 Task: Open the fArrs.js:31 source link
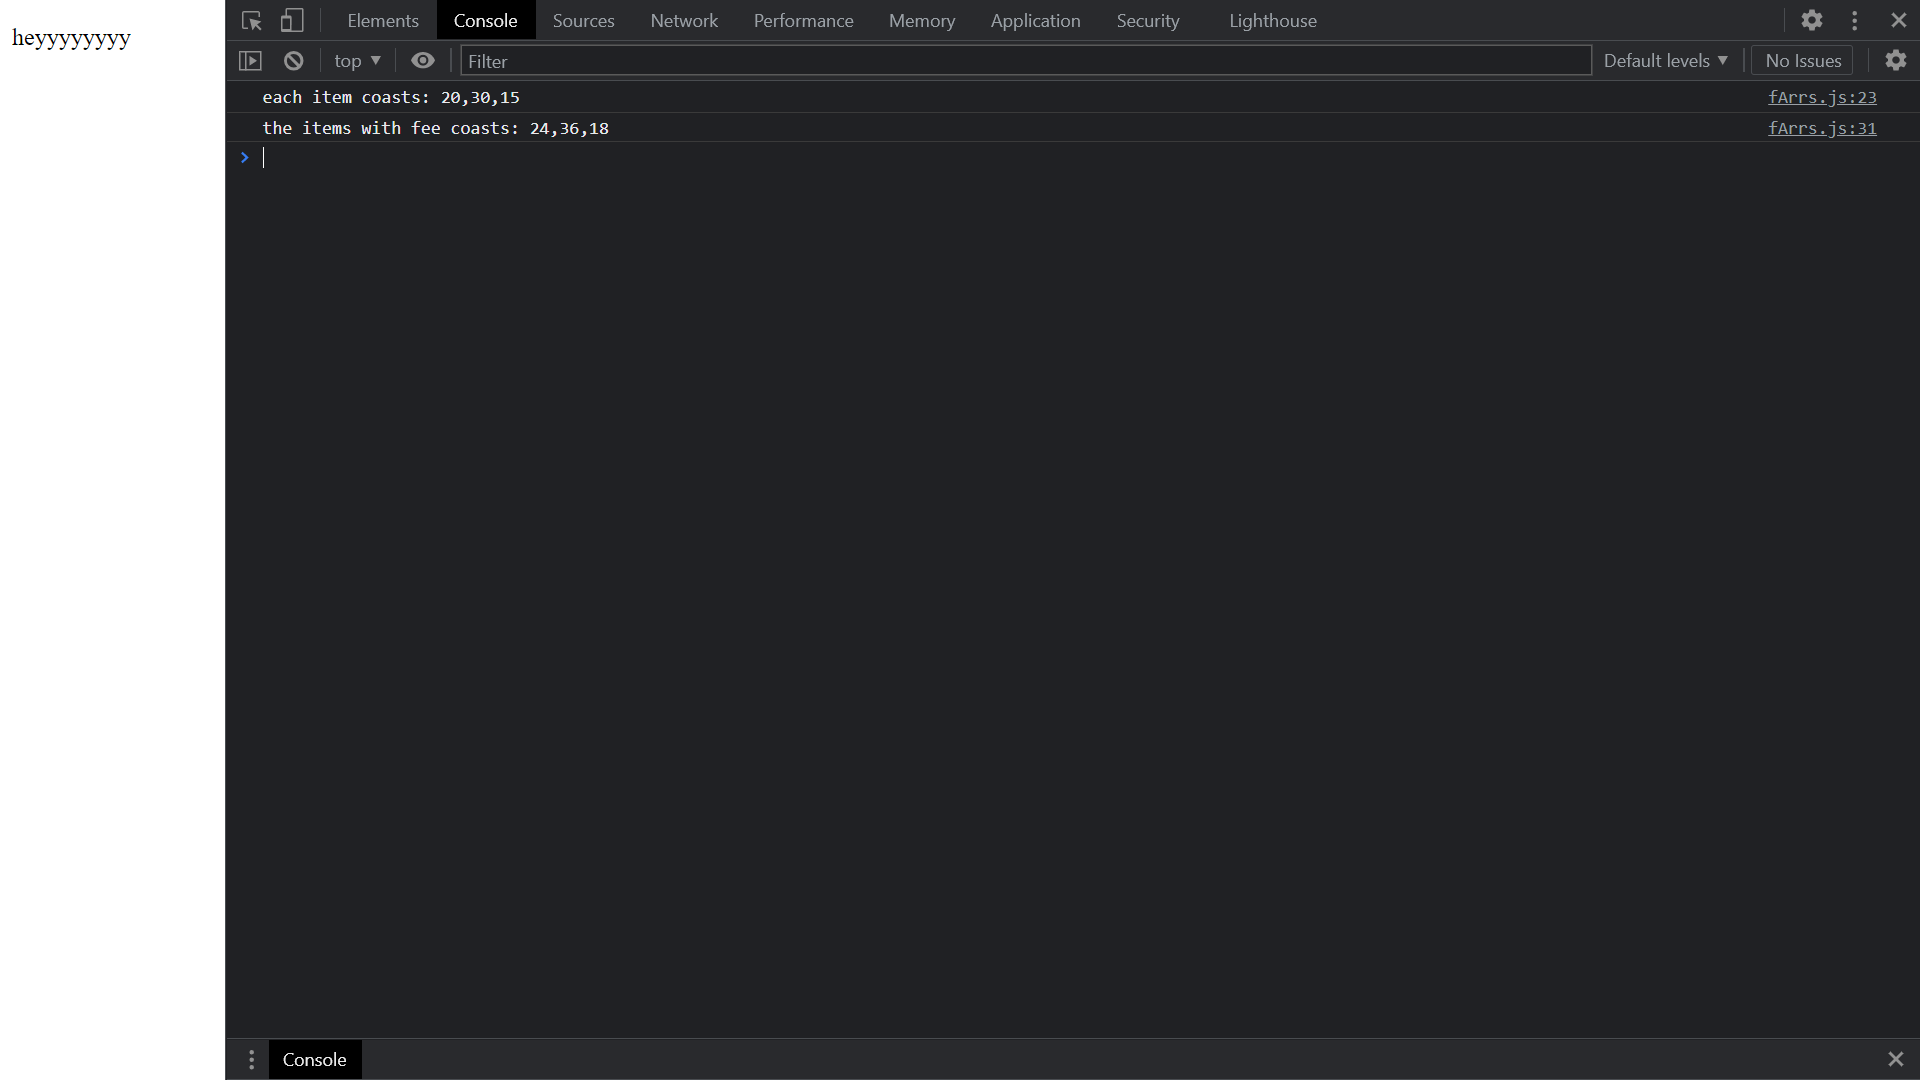coord(1821,128)
